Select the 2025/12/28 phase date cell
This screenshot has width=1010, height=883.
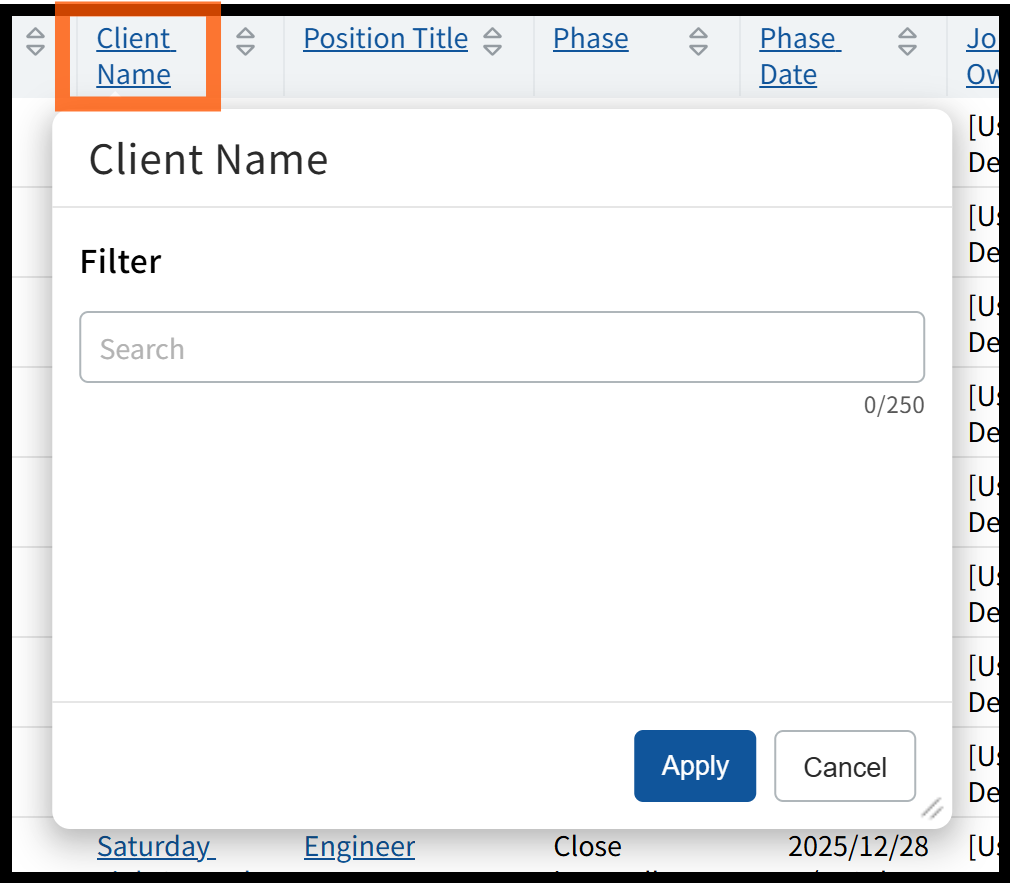(858, 847)
